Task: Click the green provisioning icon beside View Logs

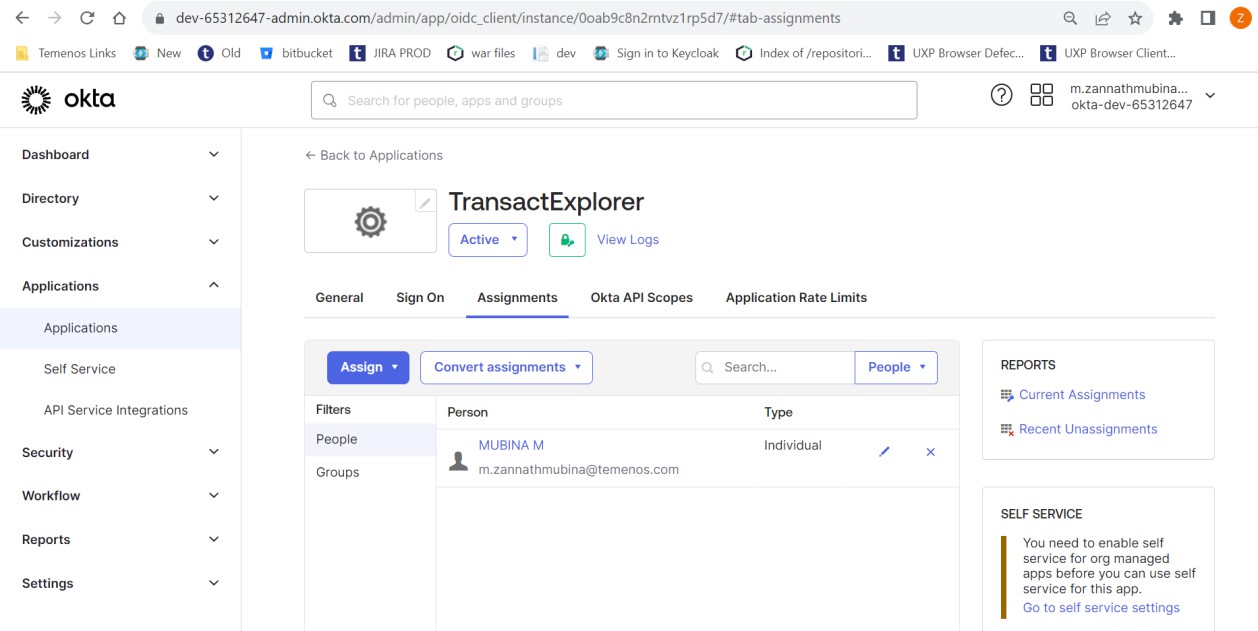Action: click(567, 240)
